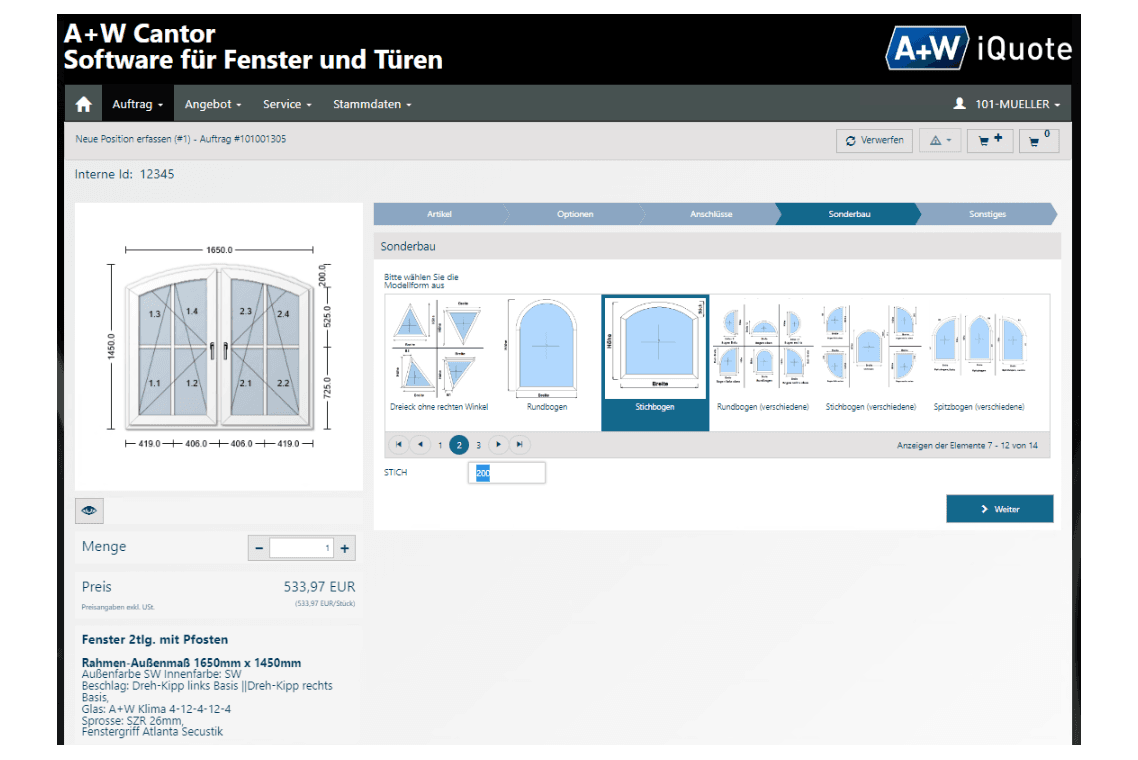Viewport: 1138px width, 760px height.
Task: Go to page 1 of shapes
Action: coord(441,445)
